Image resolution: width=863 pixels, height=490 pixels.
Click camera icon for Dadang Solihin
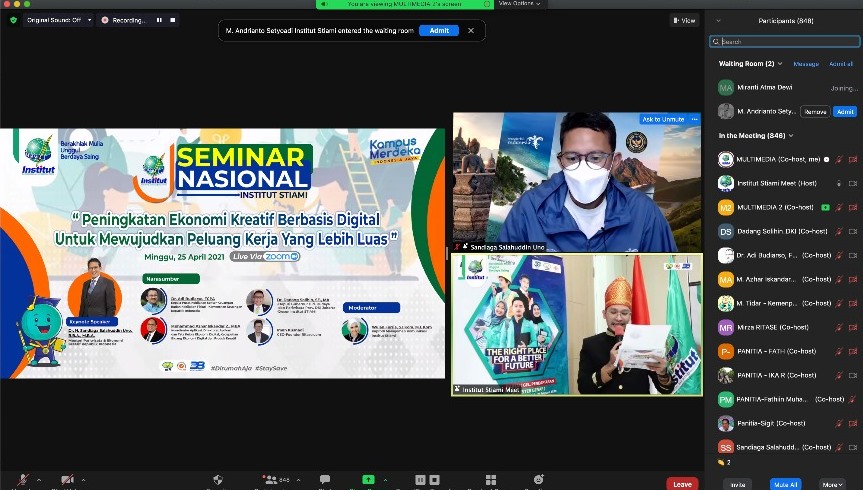coord(853,231)
